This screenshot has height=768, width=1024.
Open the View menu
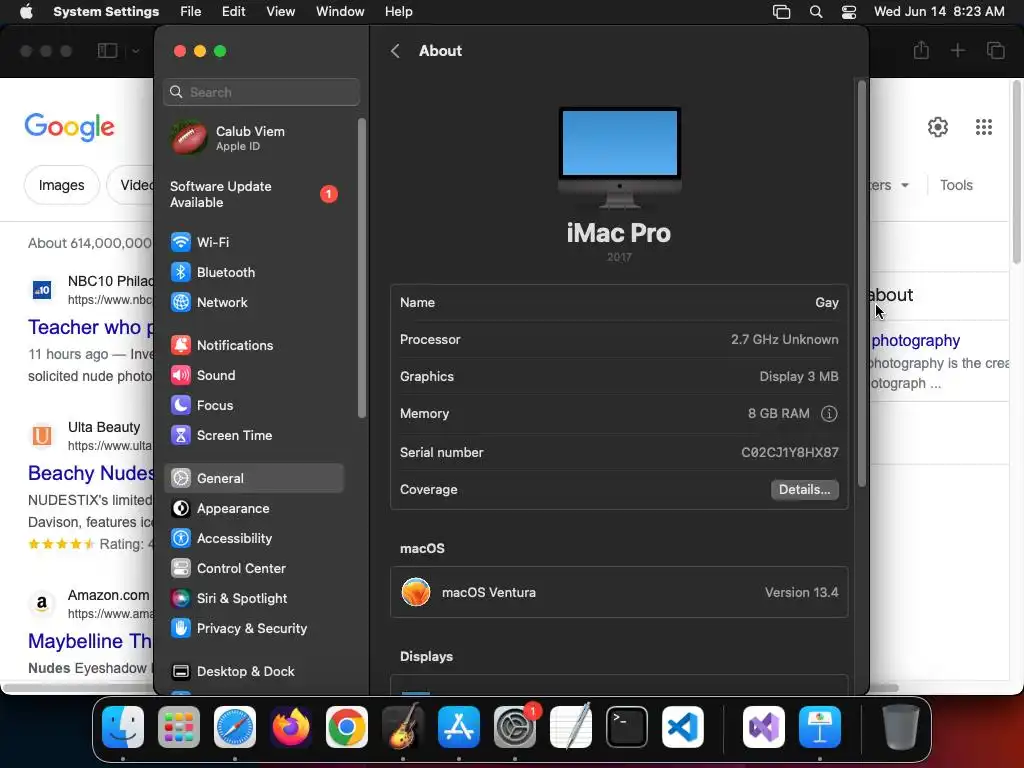click(x=280, y=12)
